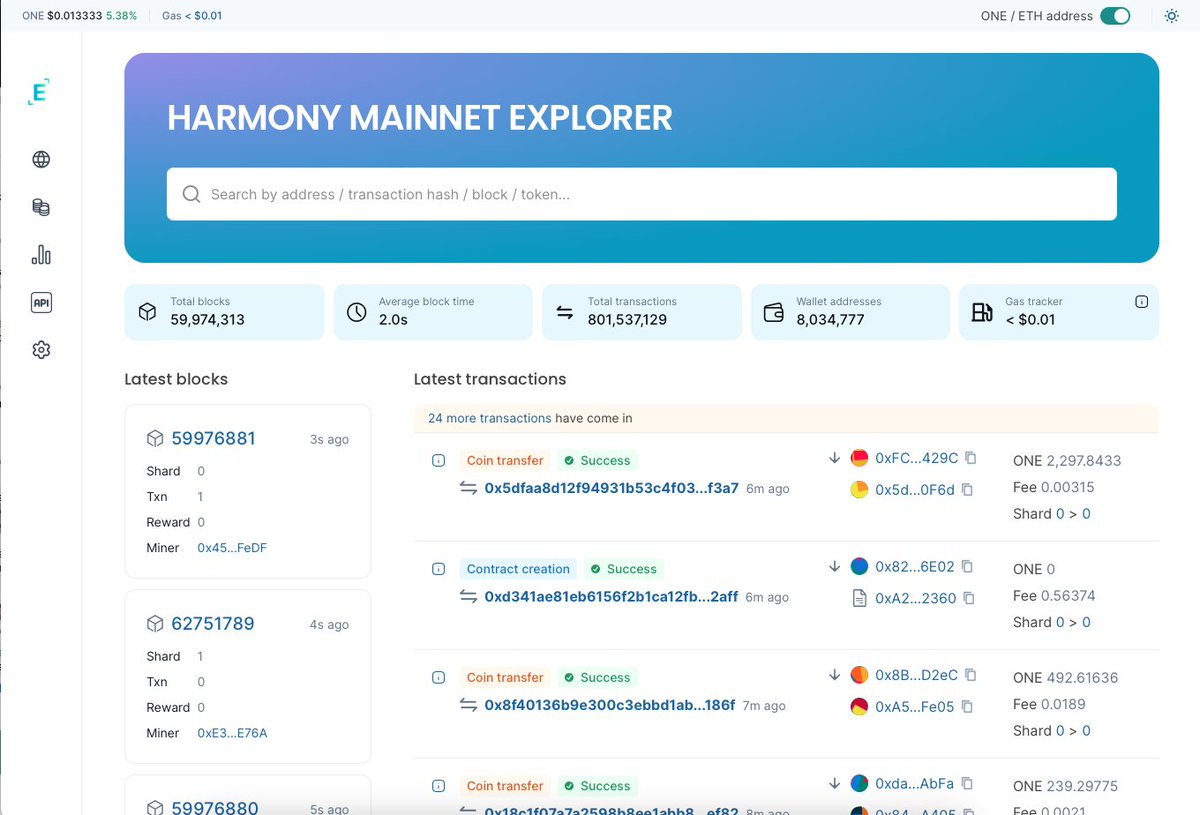Open contract address 0xA2...2360
Viewport: 1200px width, 815px height.
pyautogui.click(x=915, y=598)
